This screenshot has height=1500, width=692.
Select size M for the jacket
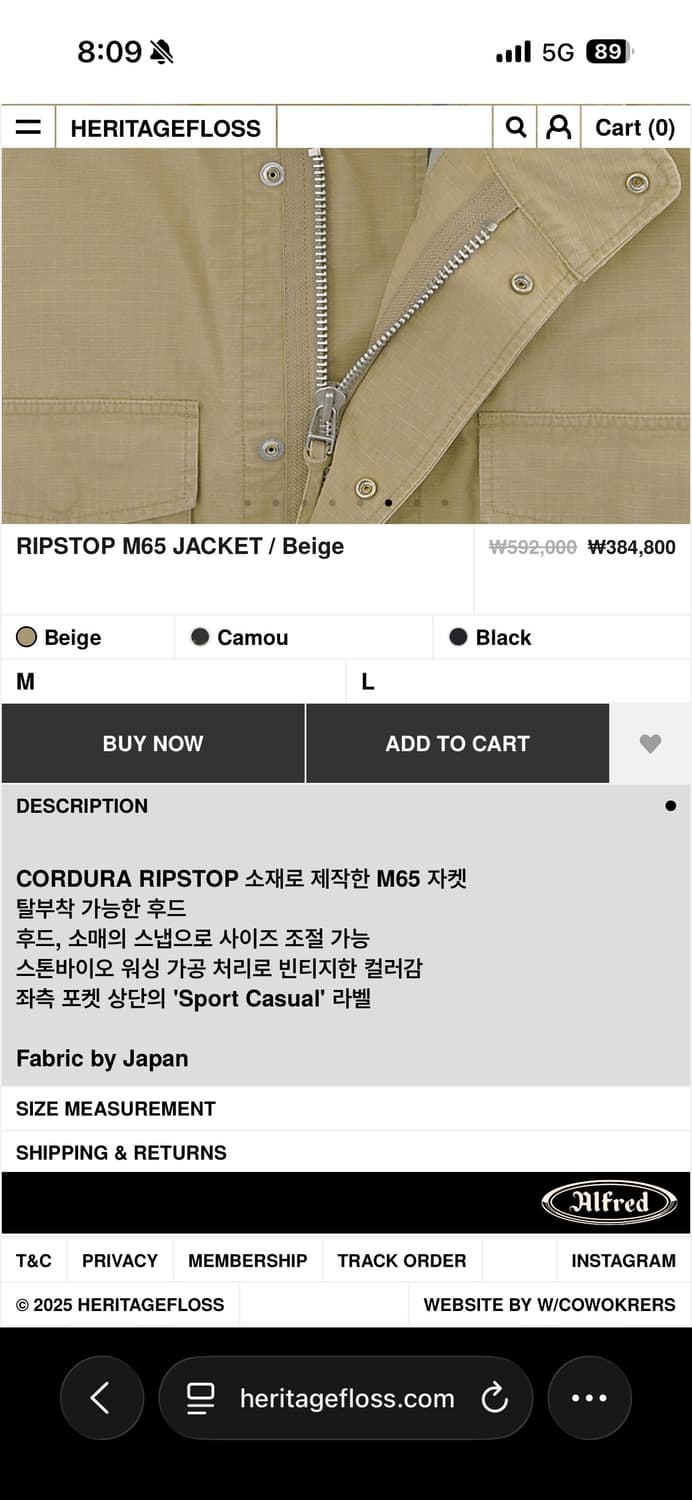point(170,681)
